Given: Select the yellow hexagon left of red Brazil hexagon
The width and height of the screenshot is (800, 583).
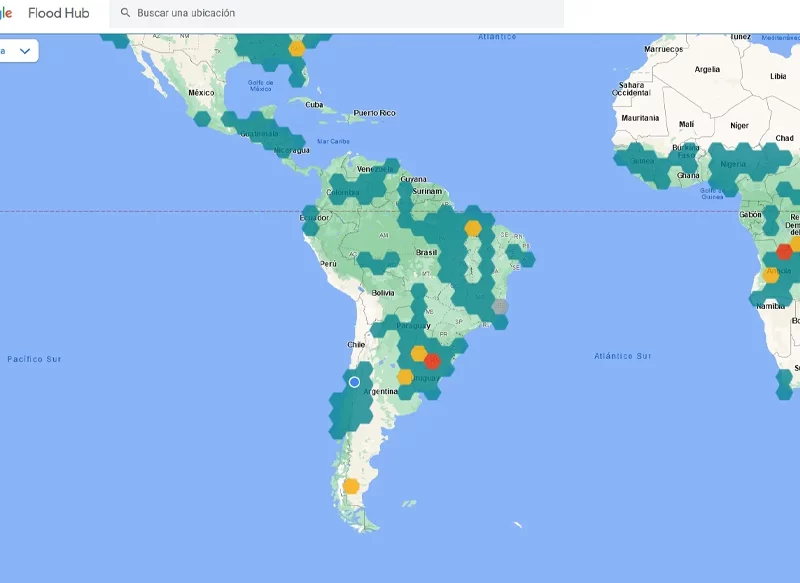Looking at the screenshot, I should point(419,353).
